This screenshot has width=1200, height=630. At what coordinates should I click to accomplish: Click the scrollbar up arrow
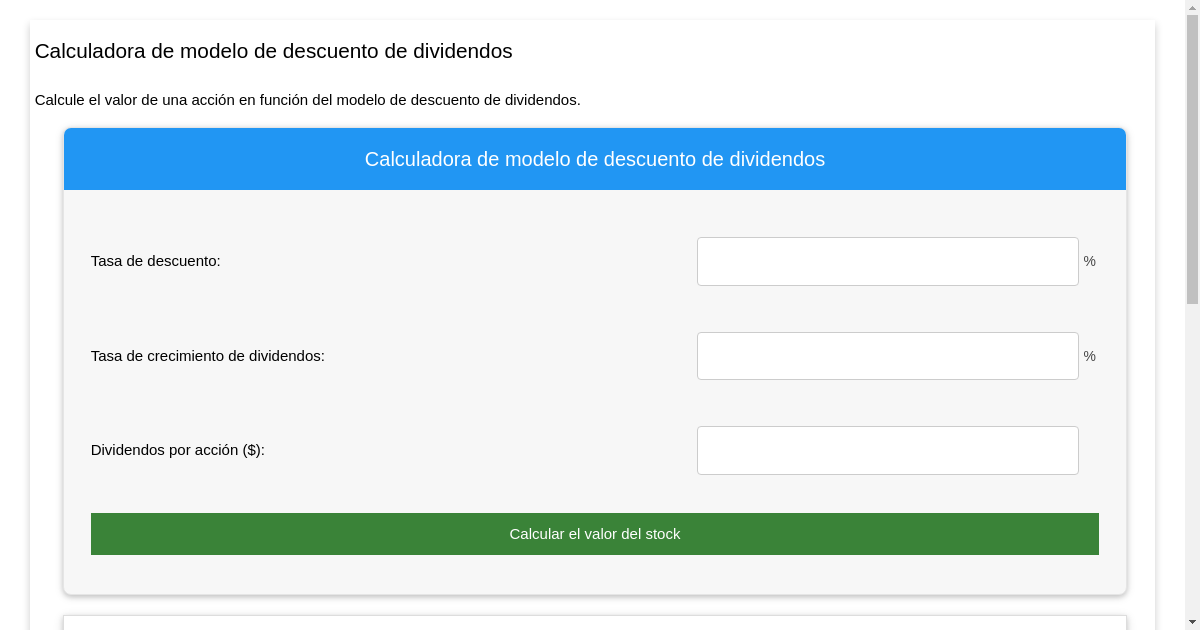coord(1193,6)
